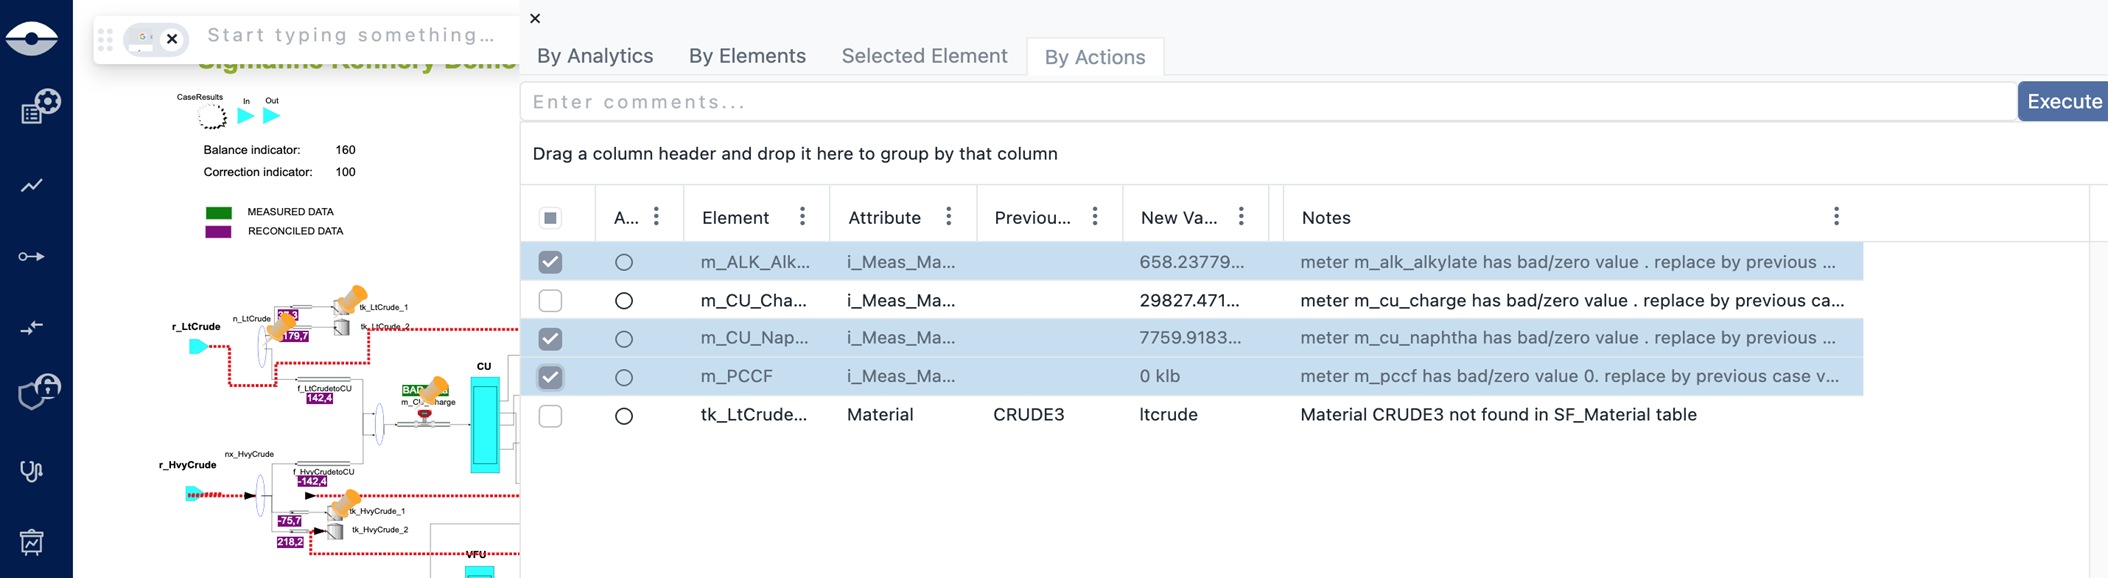Click the CaseResults dotted circle icon

[x=211, y=117]
